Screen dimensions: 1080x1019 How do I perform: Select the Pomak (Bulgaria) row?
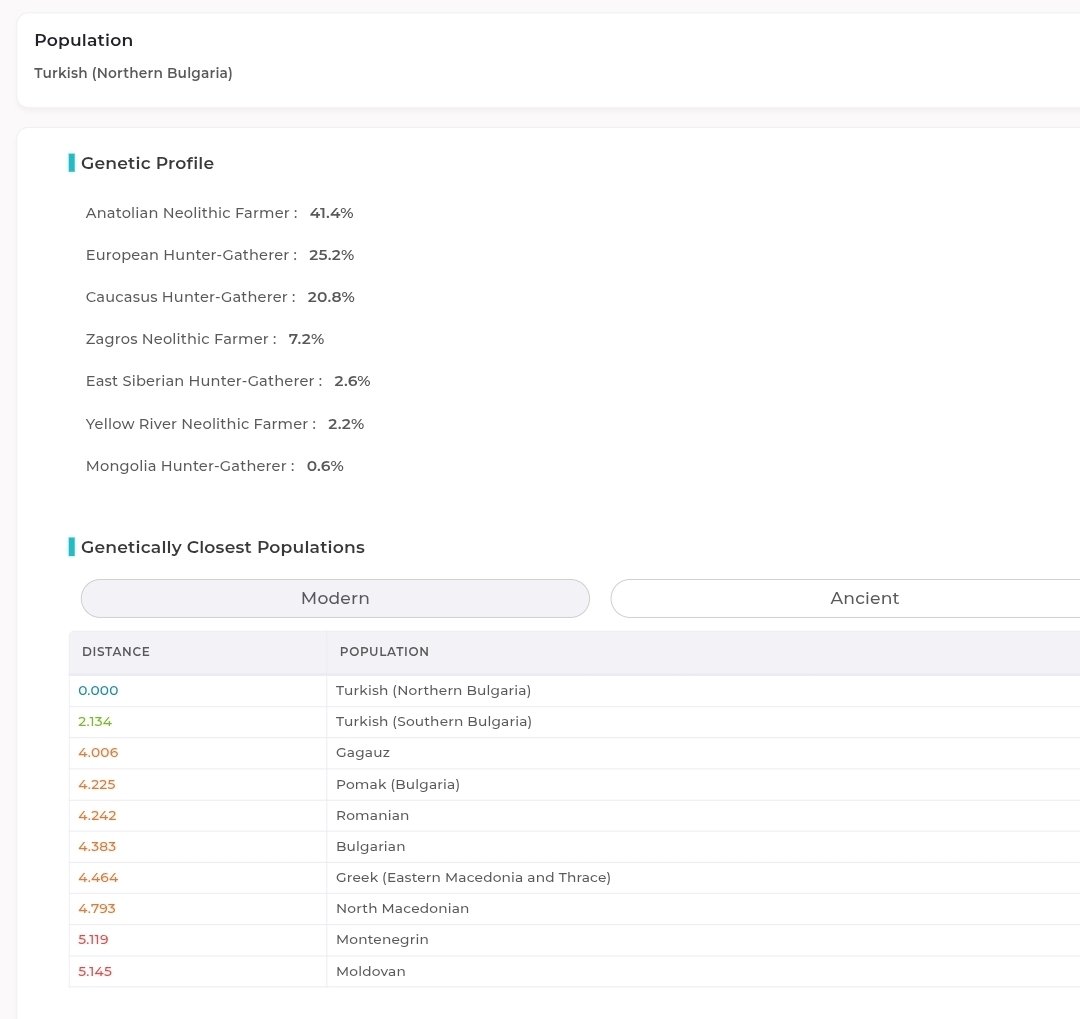click(574, 784)
